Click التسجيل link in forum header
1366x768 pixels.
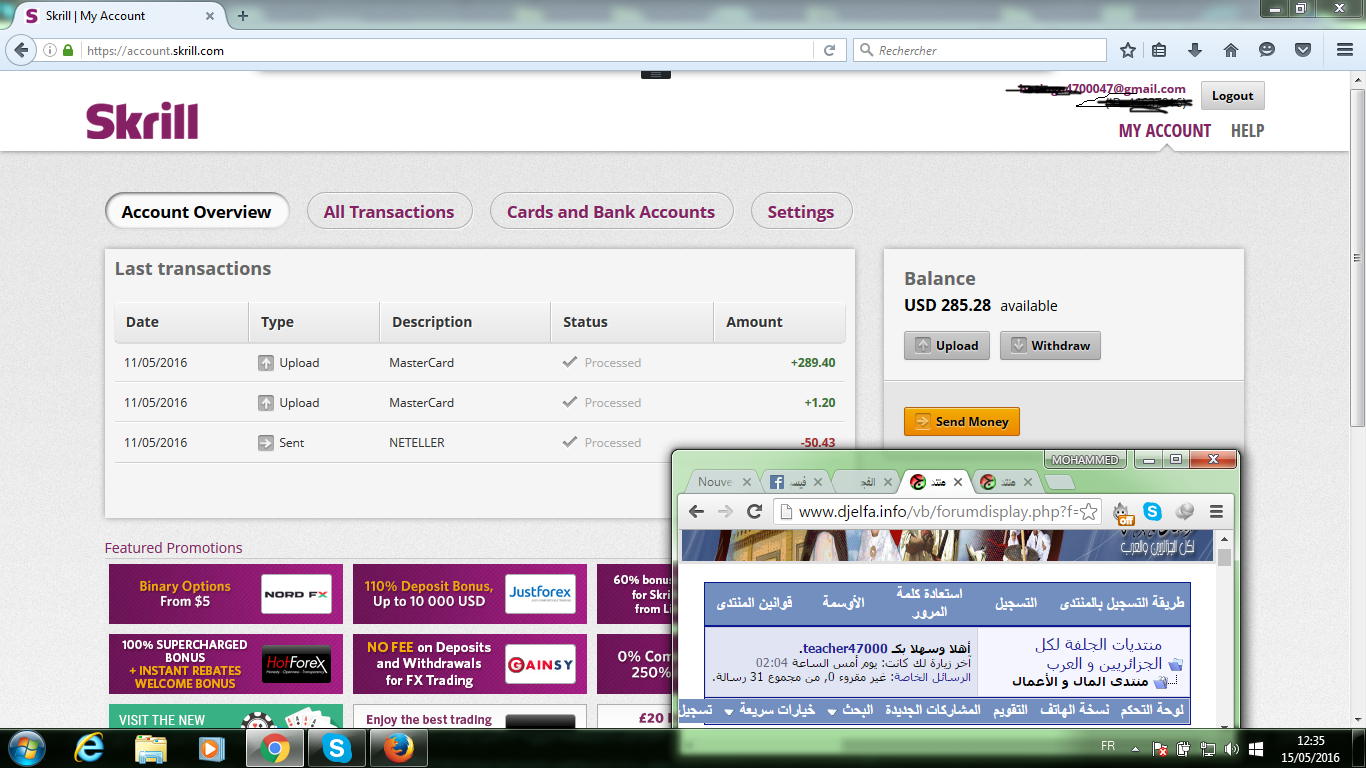click(1016, 603)
